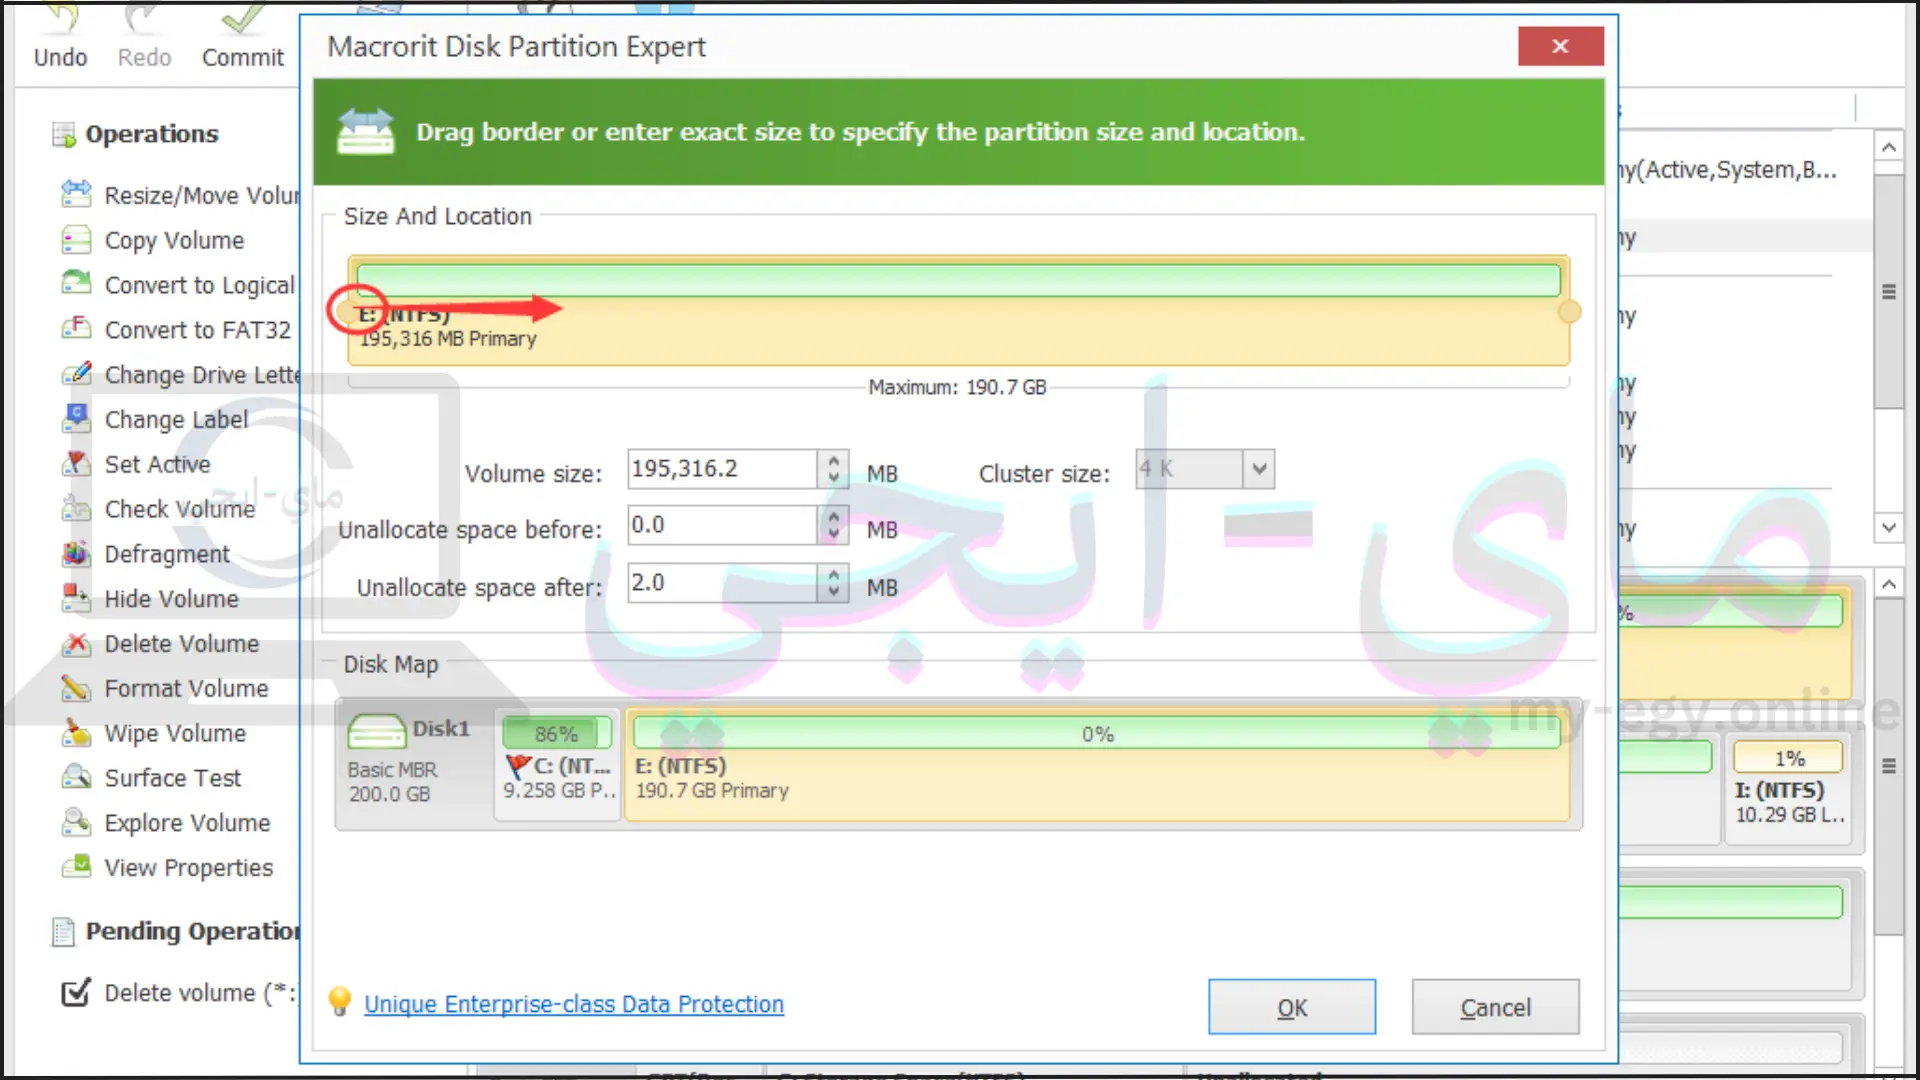The width and height of the screenshot is (1920, 1080).
Task: Select the Resize/Move Volume operation text
Action: (201, 195)
